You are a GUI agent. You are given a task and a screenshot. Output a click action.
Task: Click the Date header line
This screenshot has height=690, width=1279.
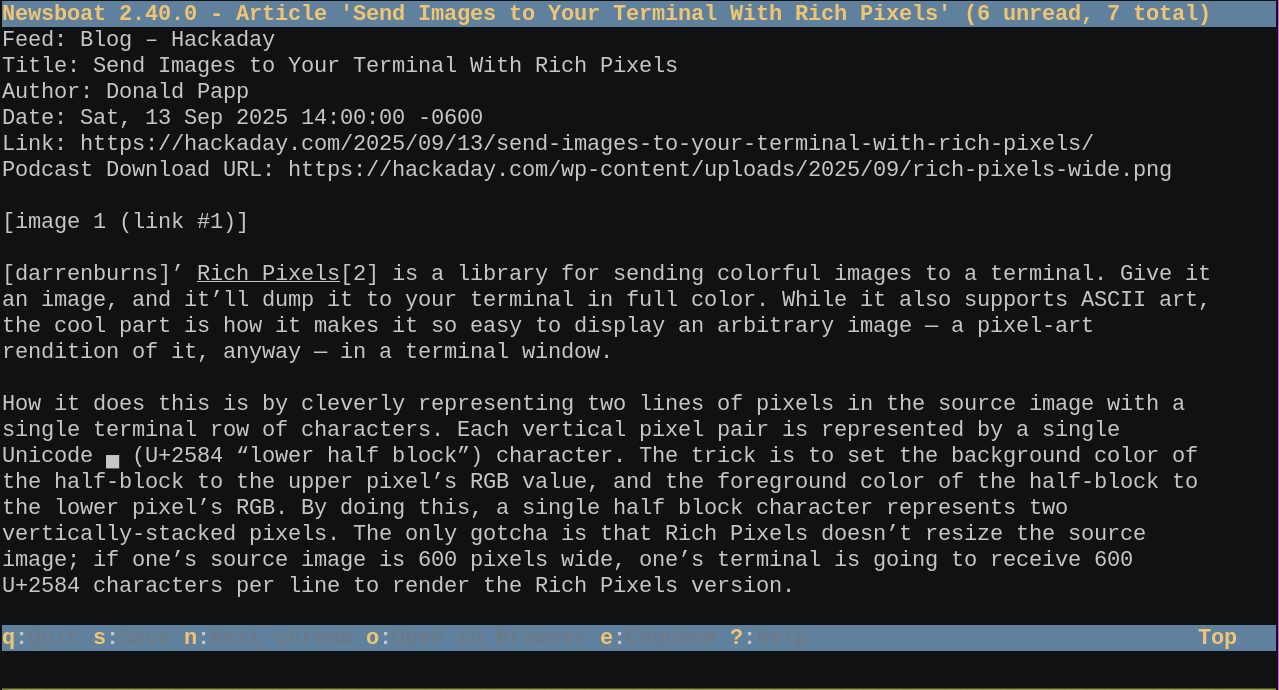click(242, 118)
